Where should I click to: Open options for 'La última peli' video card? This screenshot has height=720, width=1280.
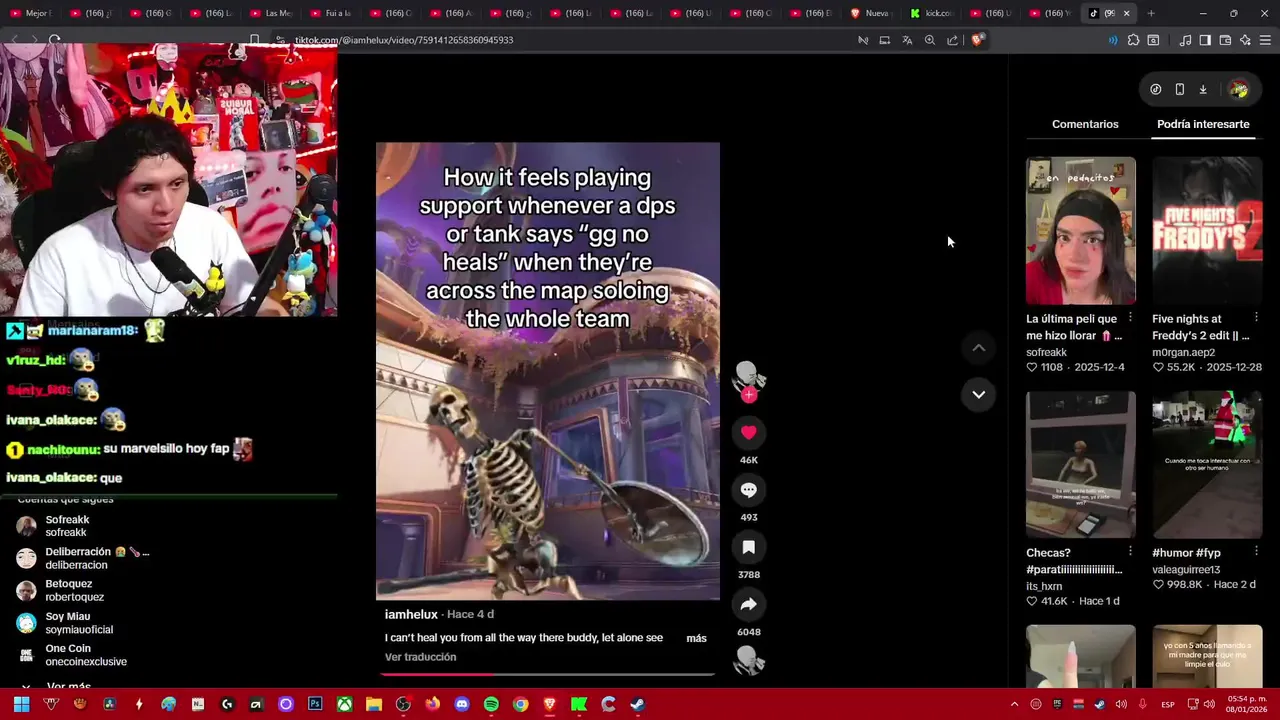click(x=1130, y=318)
